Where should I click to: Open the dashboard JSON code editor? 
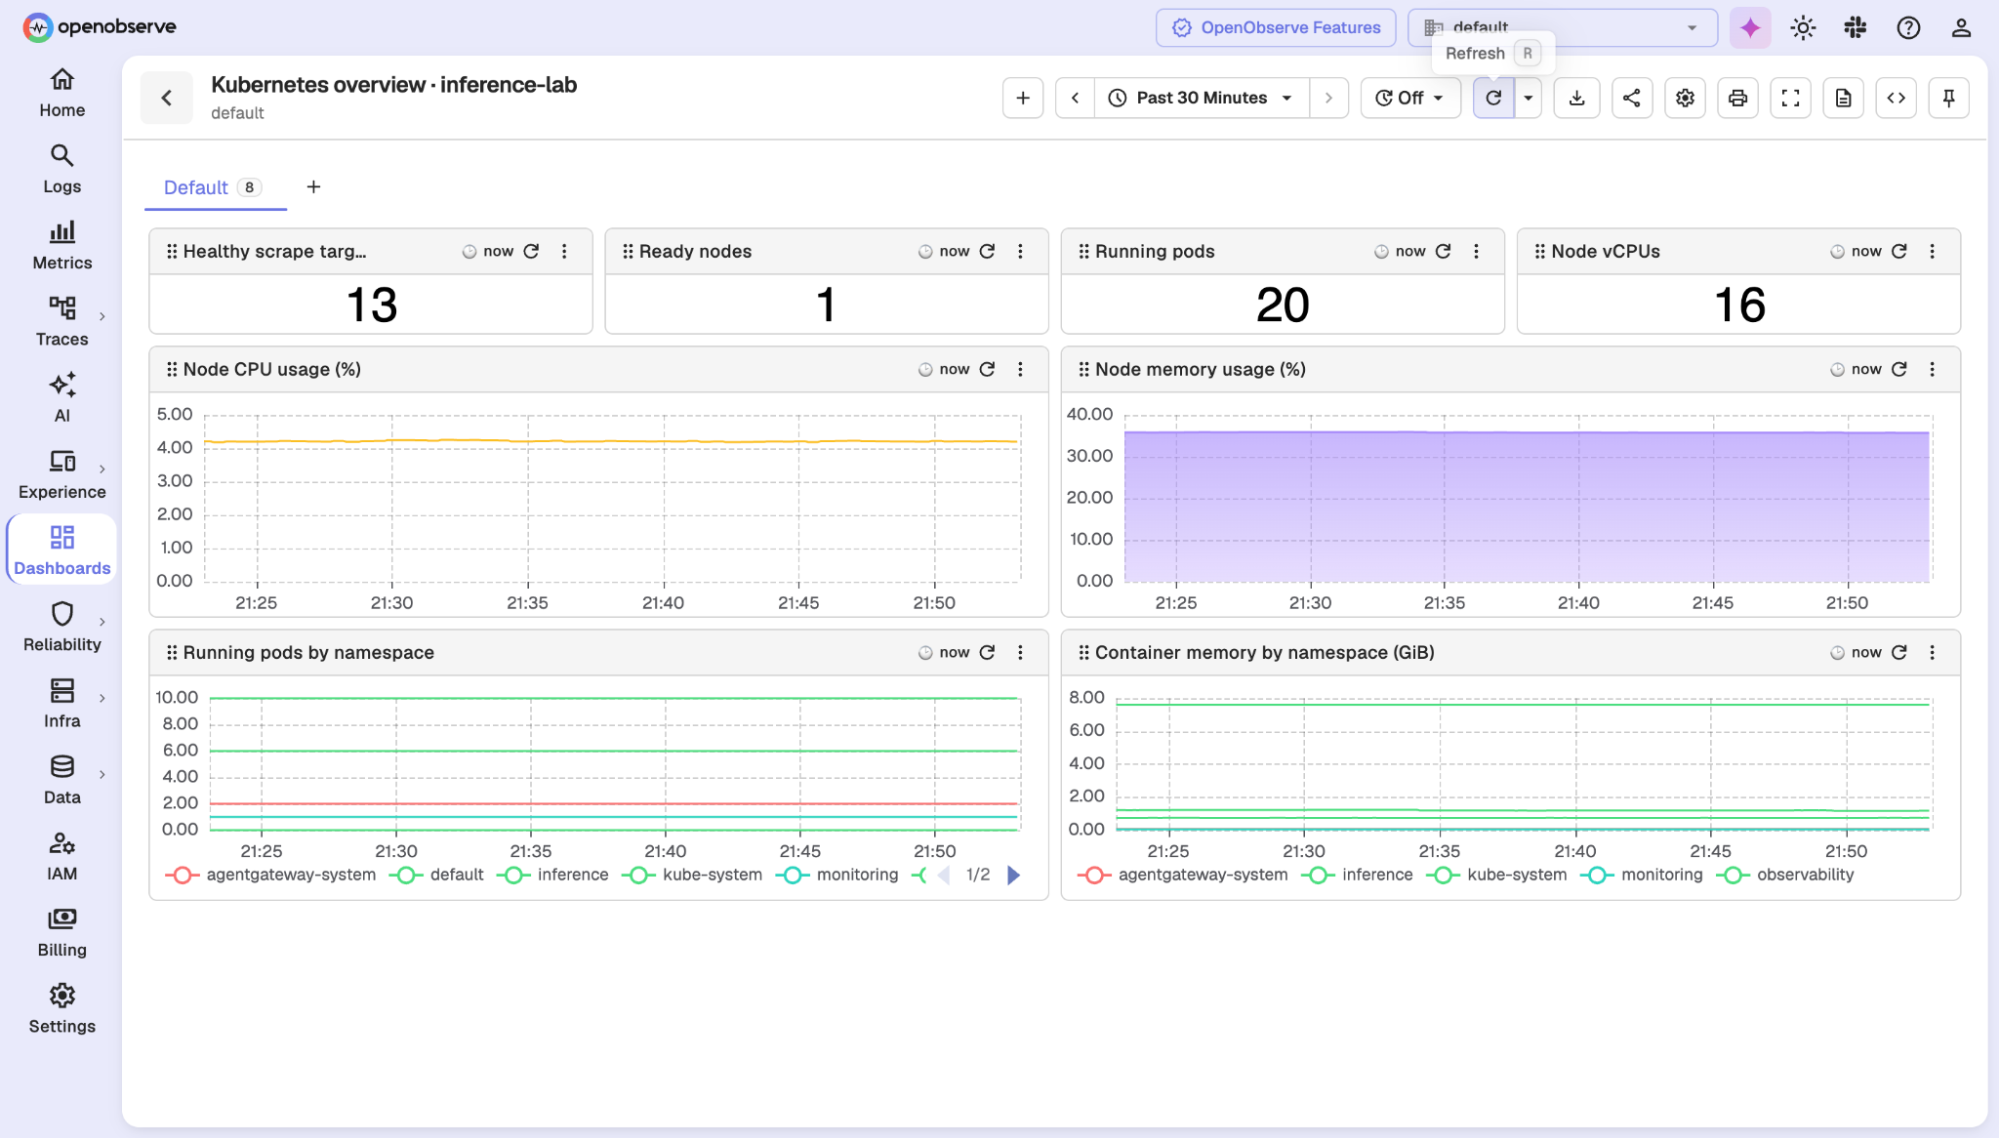click(1896, 98)
